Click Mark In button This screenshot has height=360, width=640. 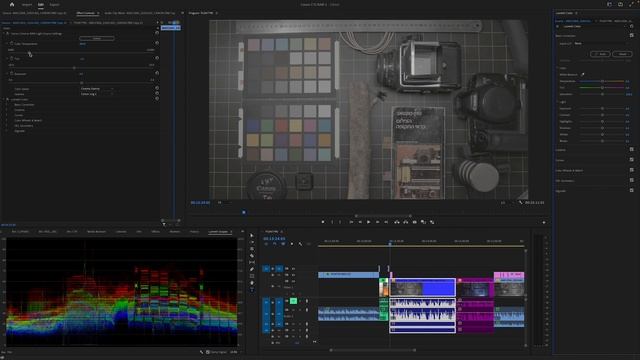click(332, 222)
